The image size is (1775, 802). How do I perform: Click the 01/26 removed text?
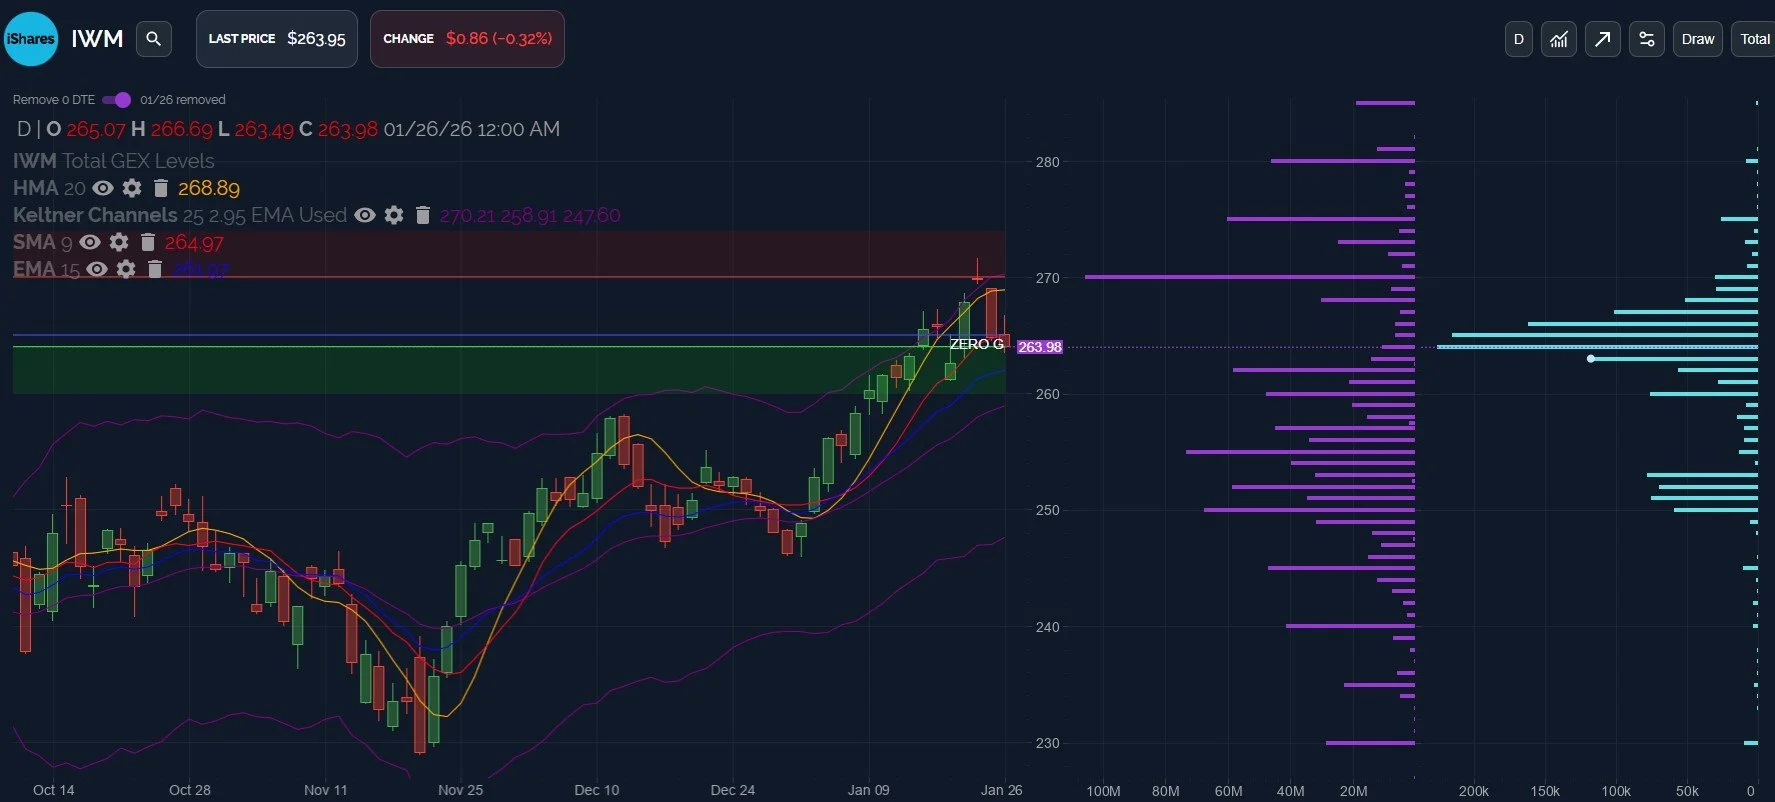(x=183, y=100)
